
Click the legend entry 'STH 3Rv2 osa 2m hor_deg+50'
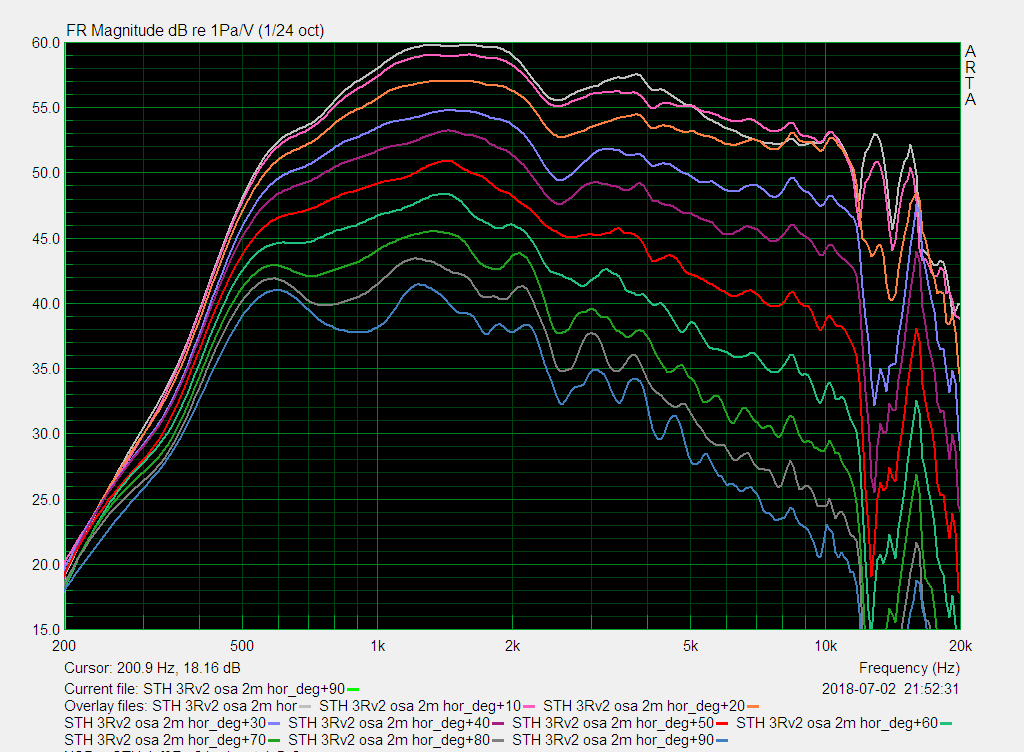pyautogui.click(x=613, y=723)
